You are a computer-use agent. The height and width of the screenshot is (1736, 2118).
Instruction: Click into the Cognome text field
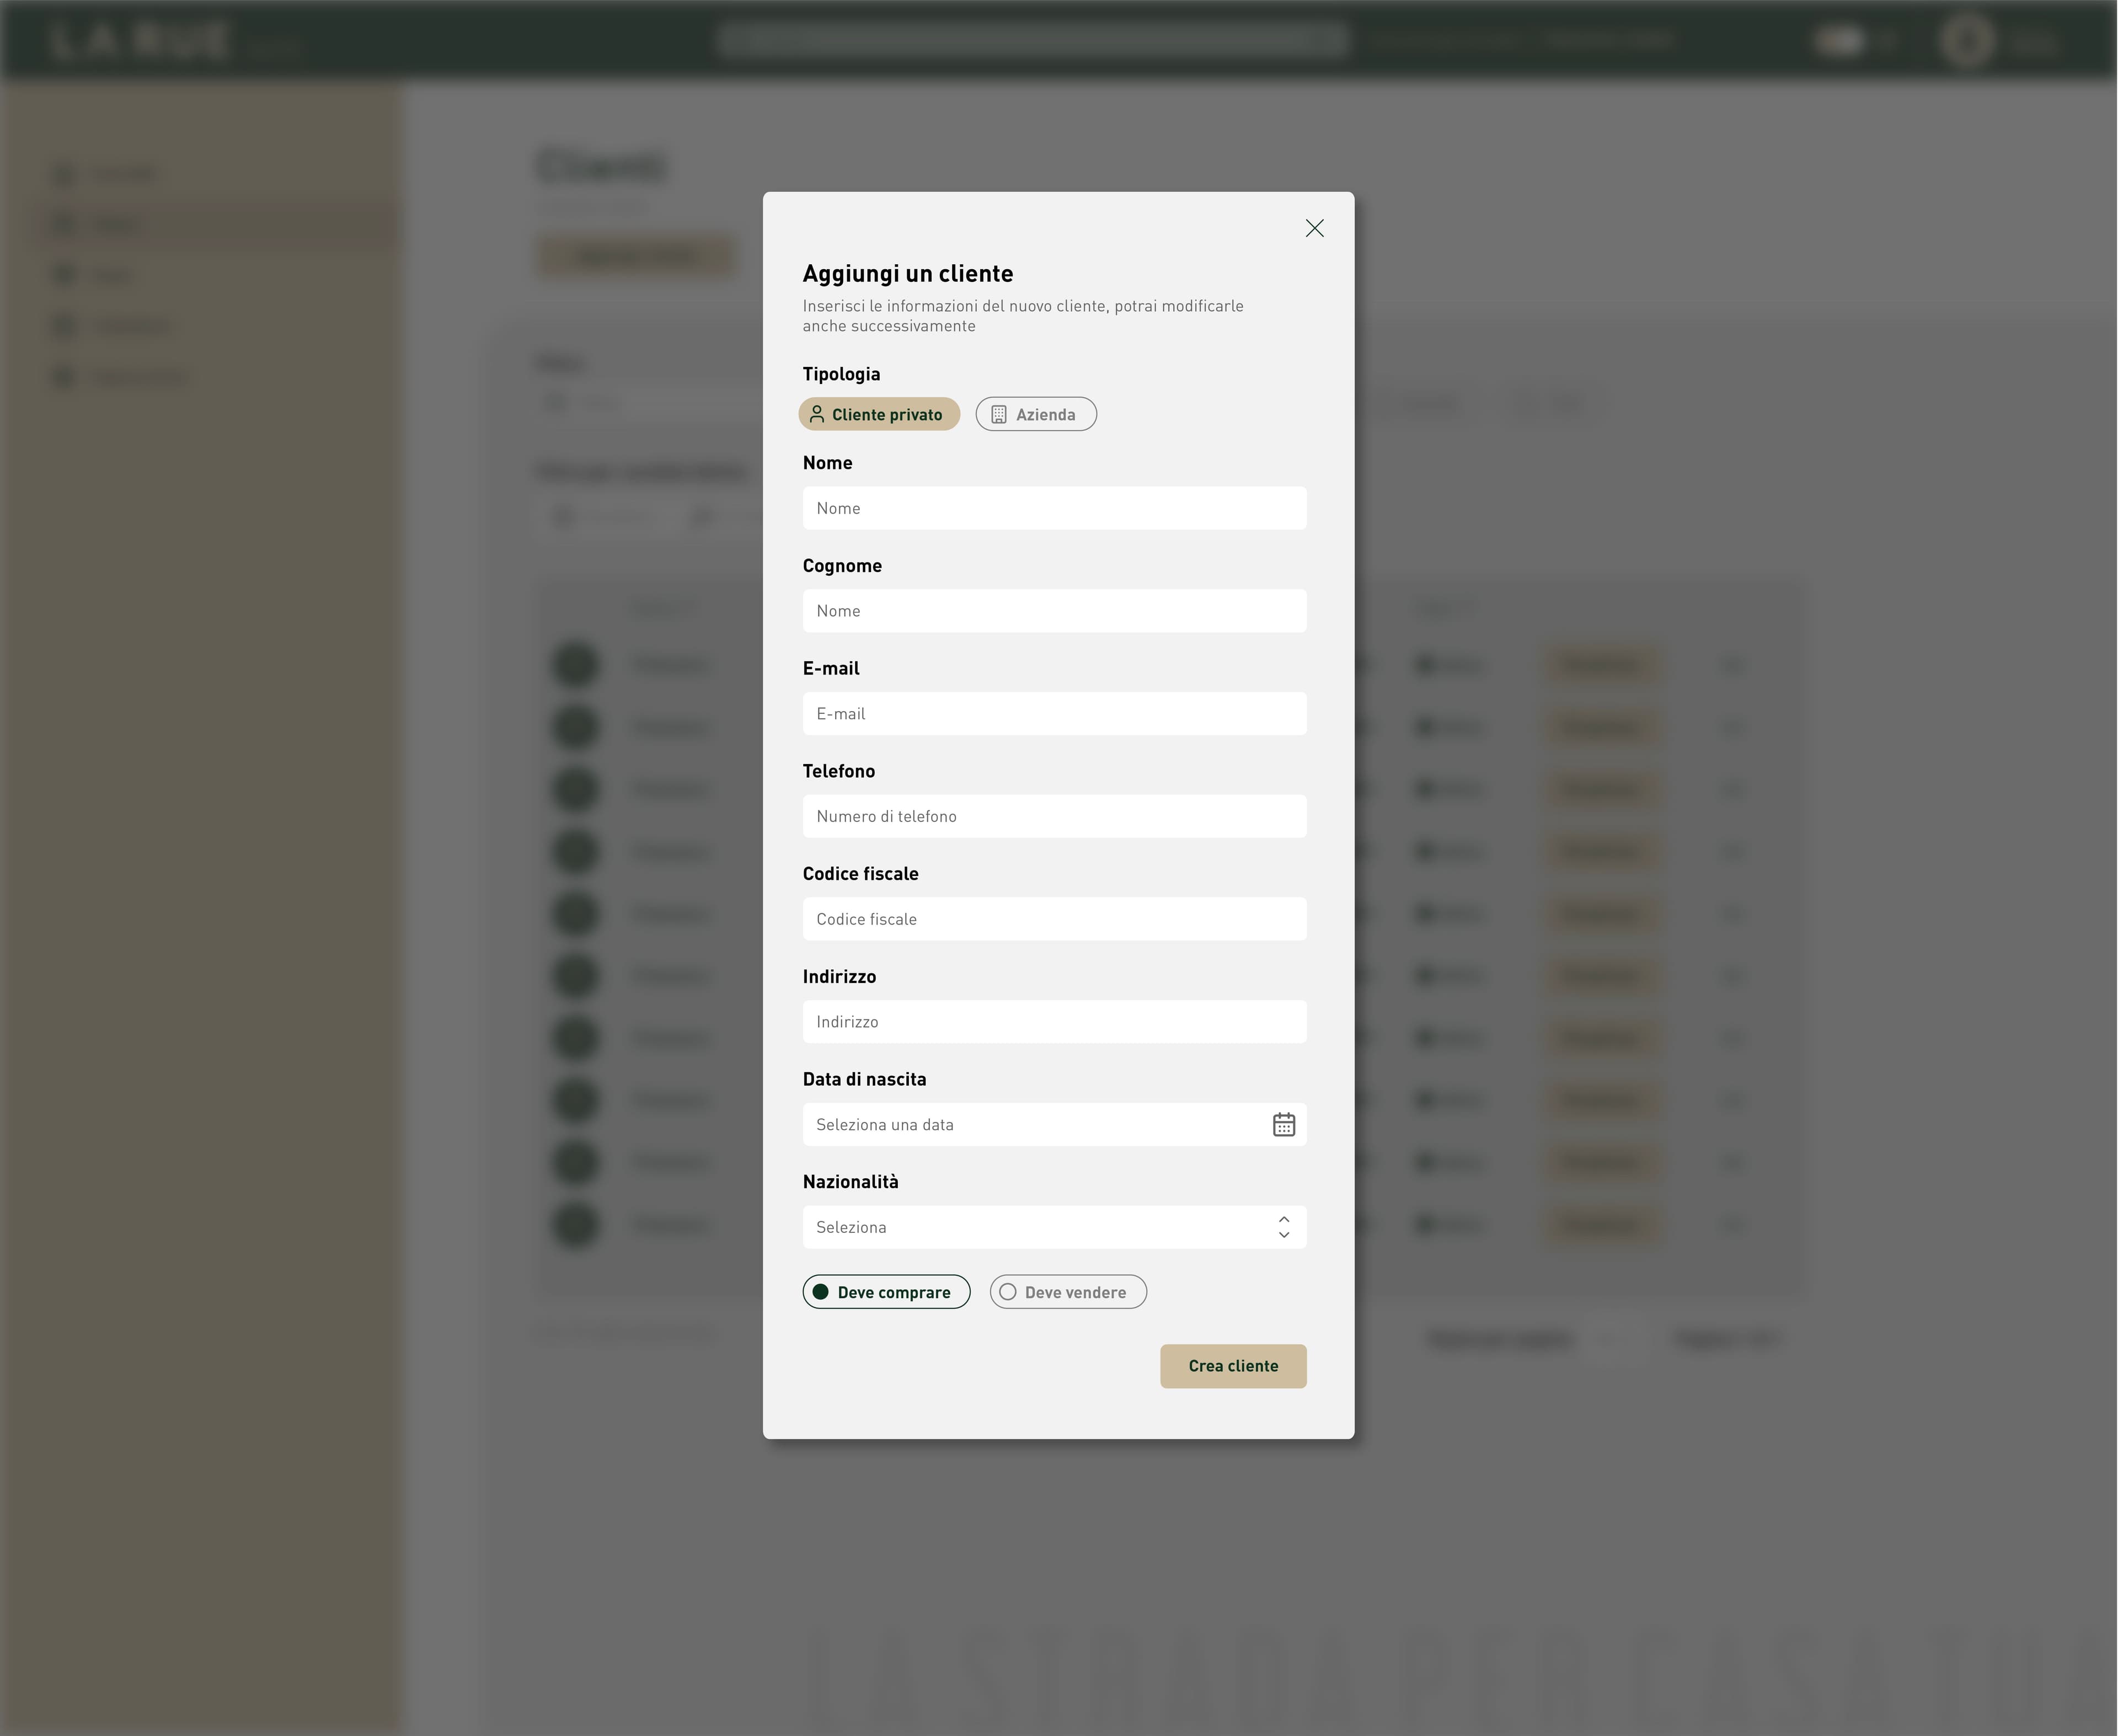click(1054, 611)
